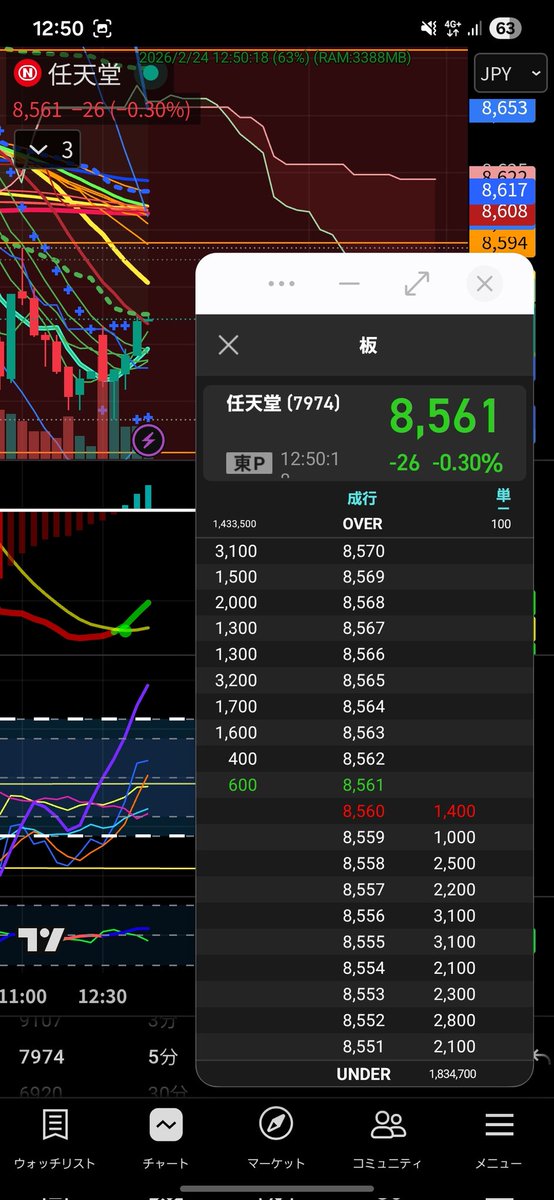Tap OVER total 1,433,500
The image size is (554, 1200).
pos(235,524)
